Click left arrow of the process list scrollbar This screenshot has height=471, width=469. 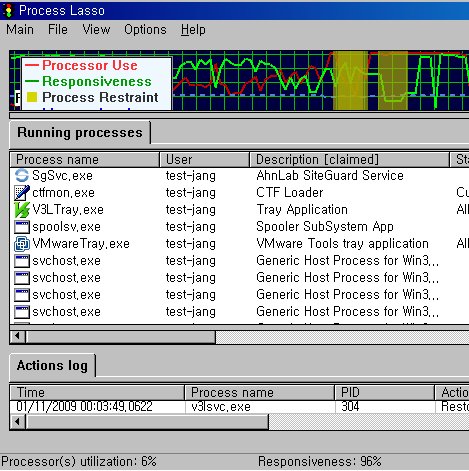(x=18, y=337)
